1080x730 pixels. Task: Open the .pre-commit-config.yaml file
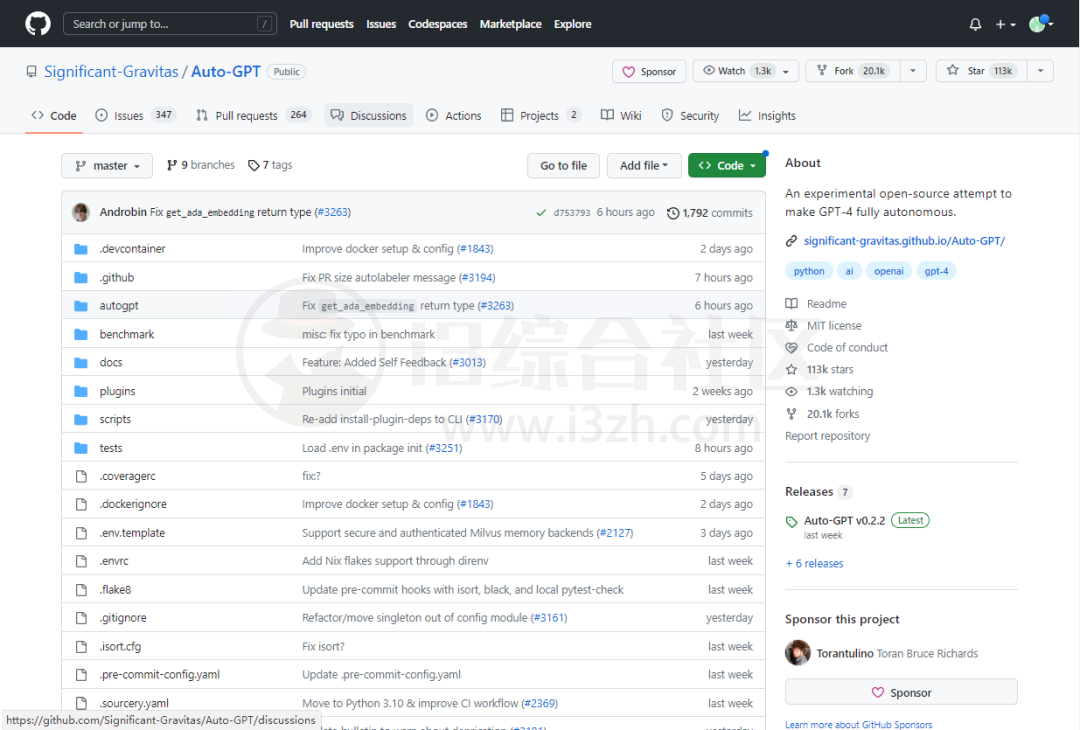(160, 675)
